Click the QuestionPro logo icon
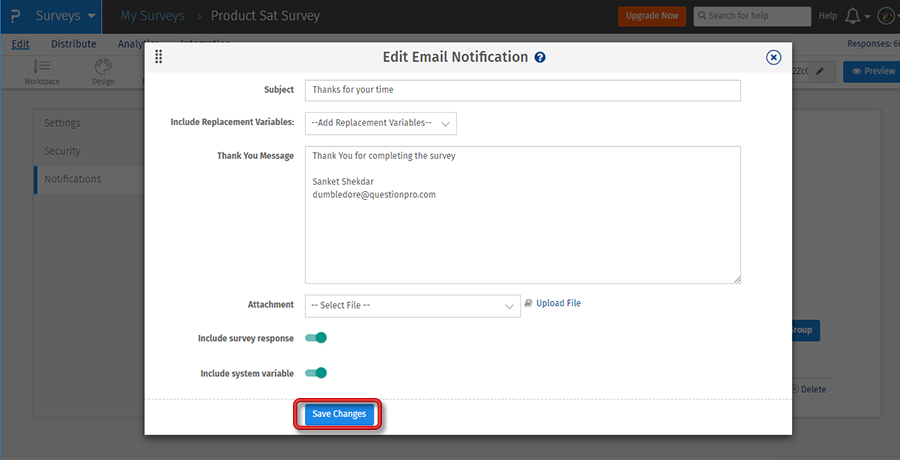900x460 pixels. click(x=14, y=16)
